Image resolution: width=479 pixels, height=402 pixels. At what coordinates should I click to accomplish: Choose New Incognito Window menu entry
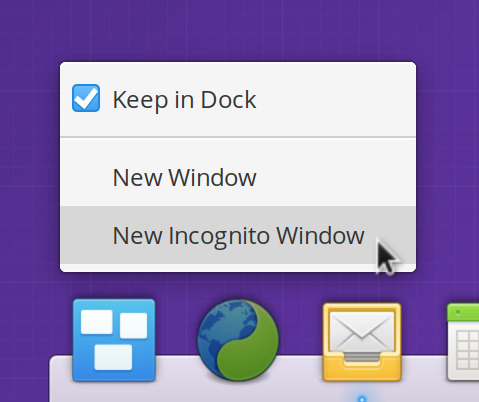click(x=238, y=235)
